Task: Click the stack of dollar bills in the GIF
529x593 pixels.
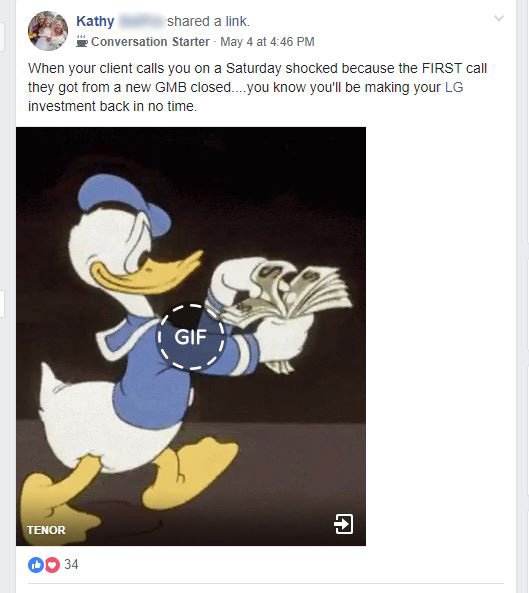Action: click(x=291, y=293)
